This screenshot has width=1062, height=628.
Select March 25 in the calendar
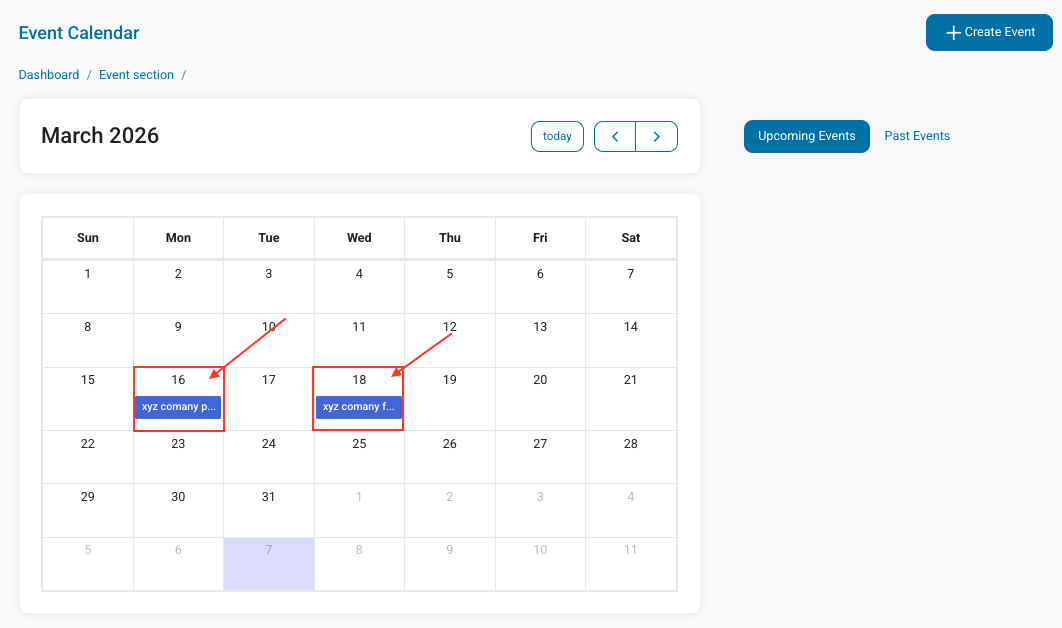[359, 457]
